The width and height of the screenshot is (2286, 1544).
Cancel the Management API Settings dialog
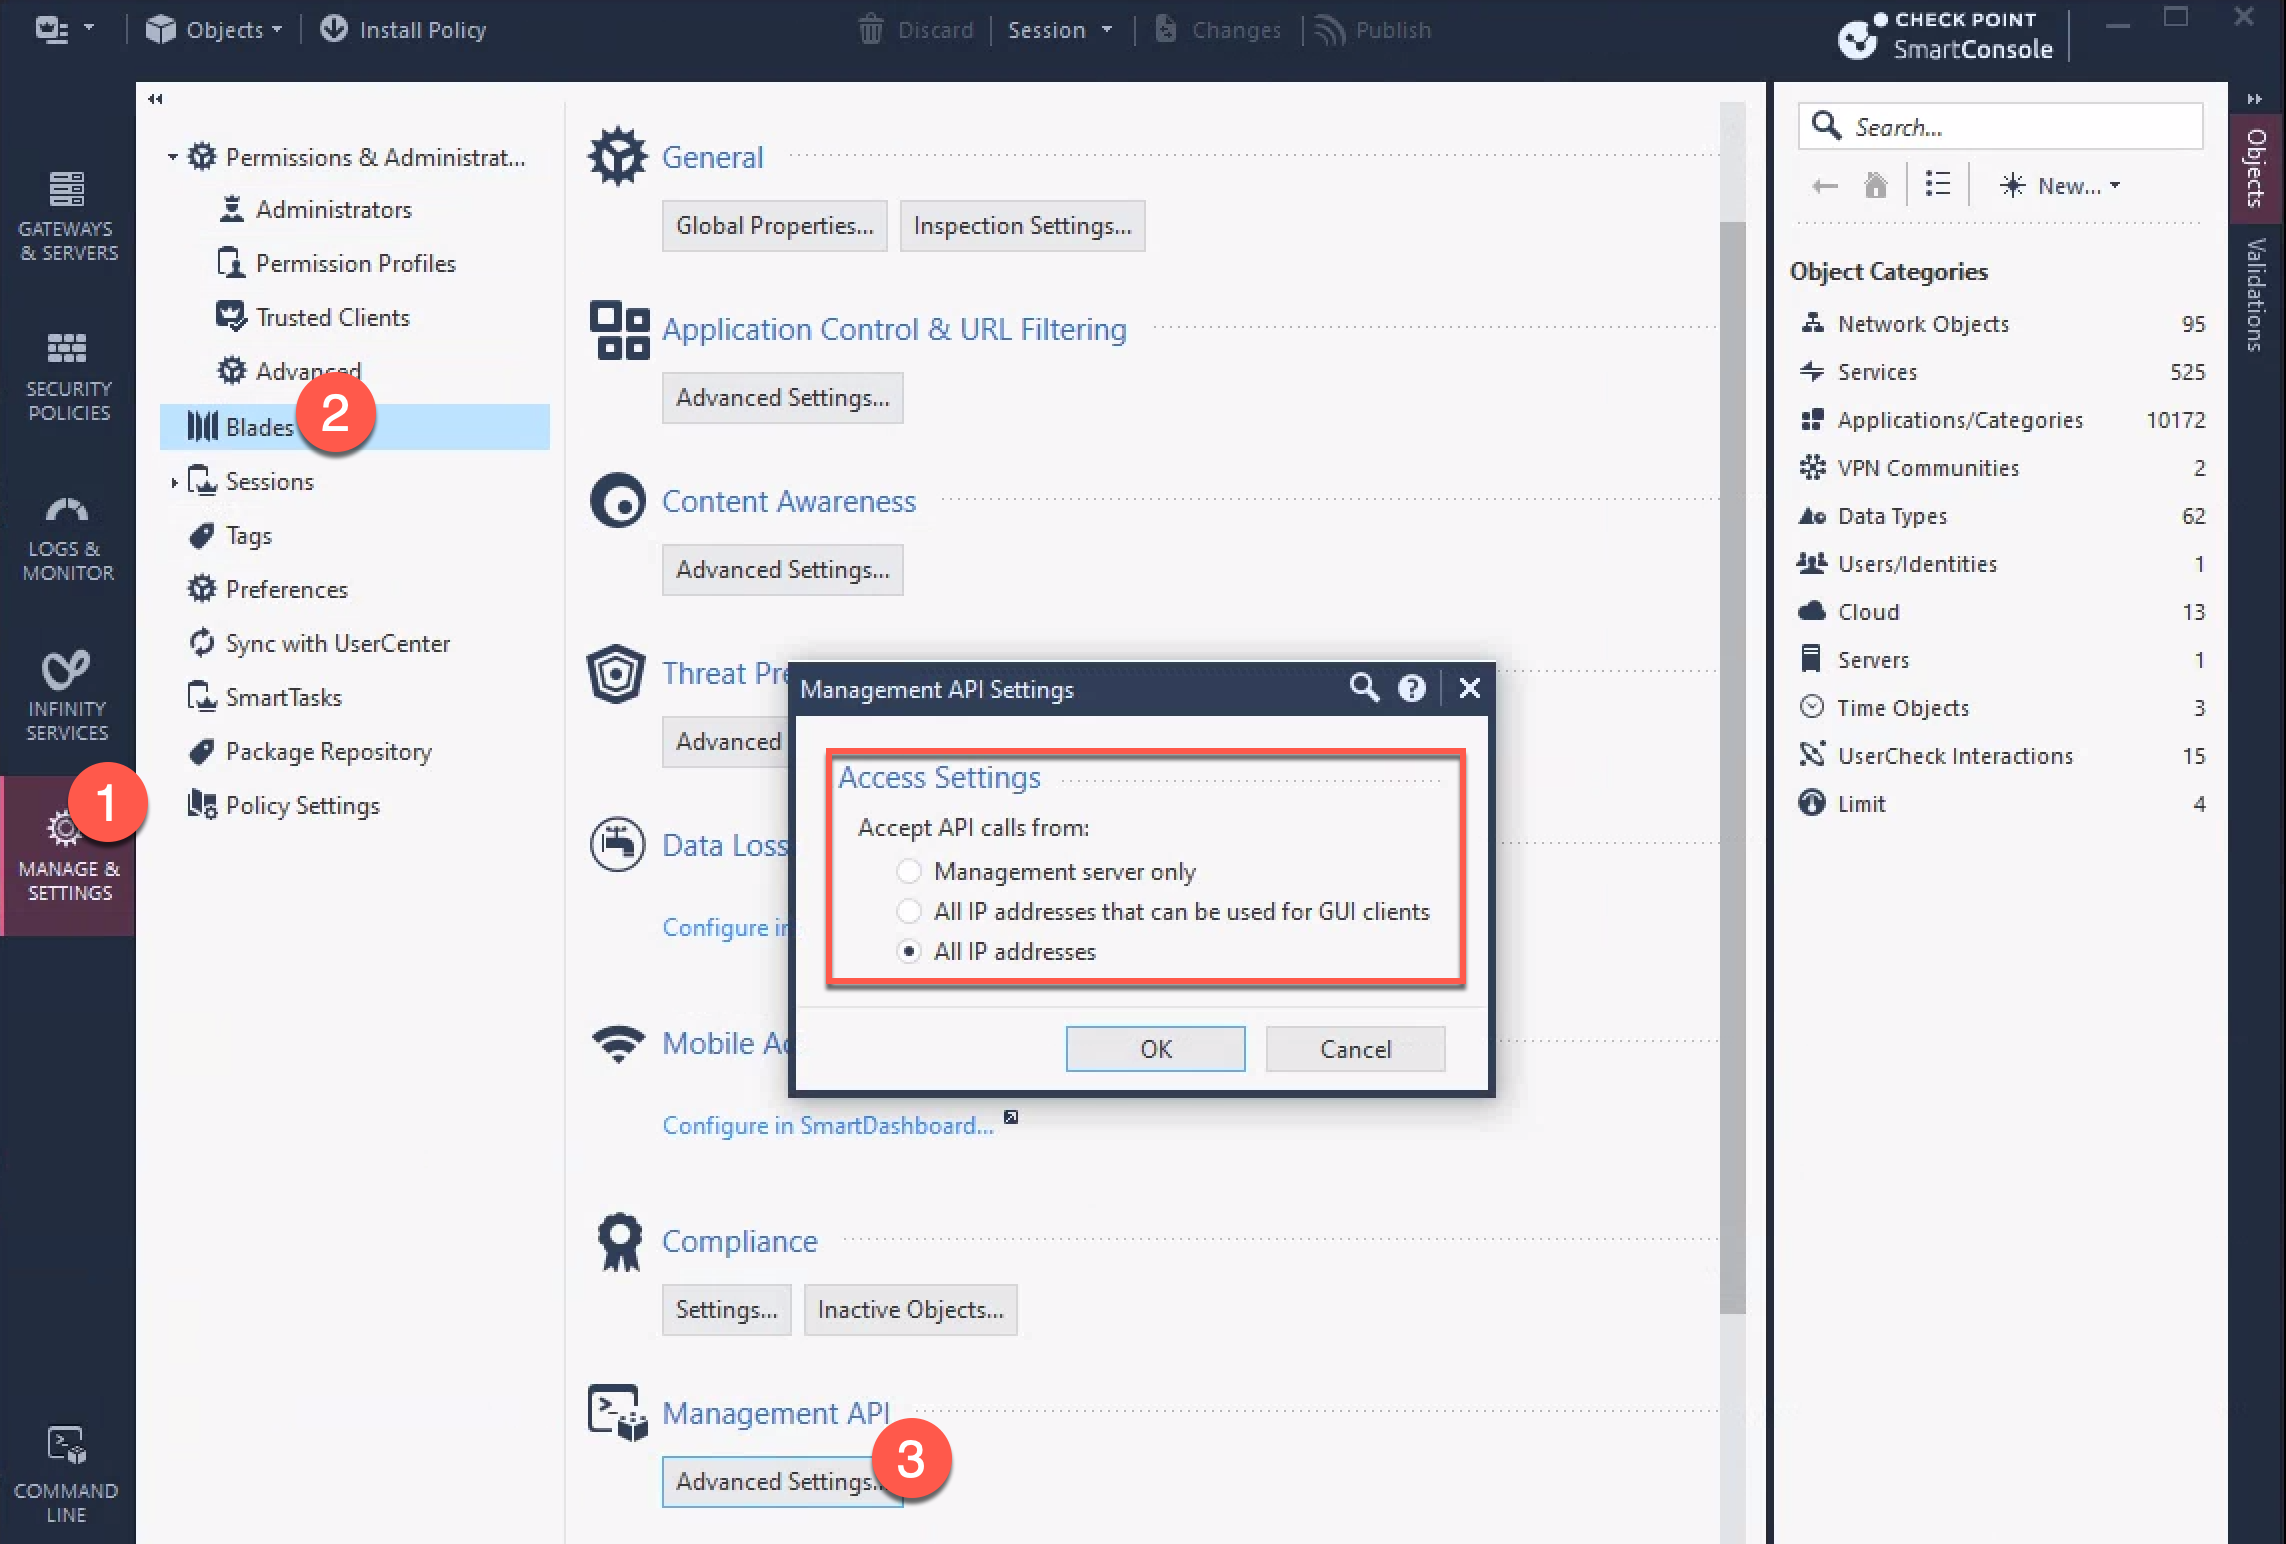(x=1355, y=1049)
